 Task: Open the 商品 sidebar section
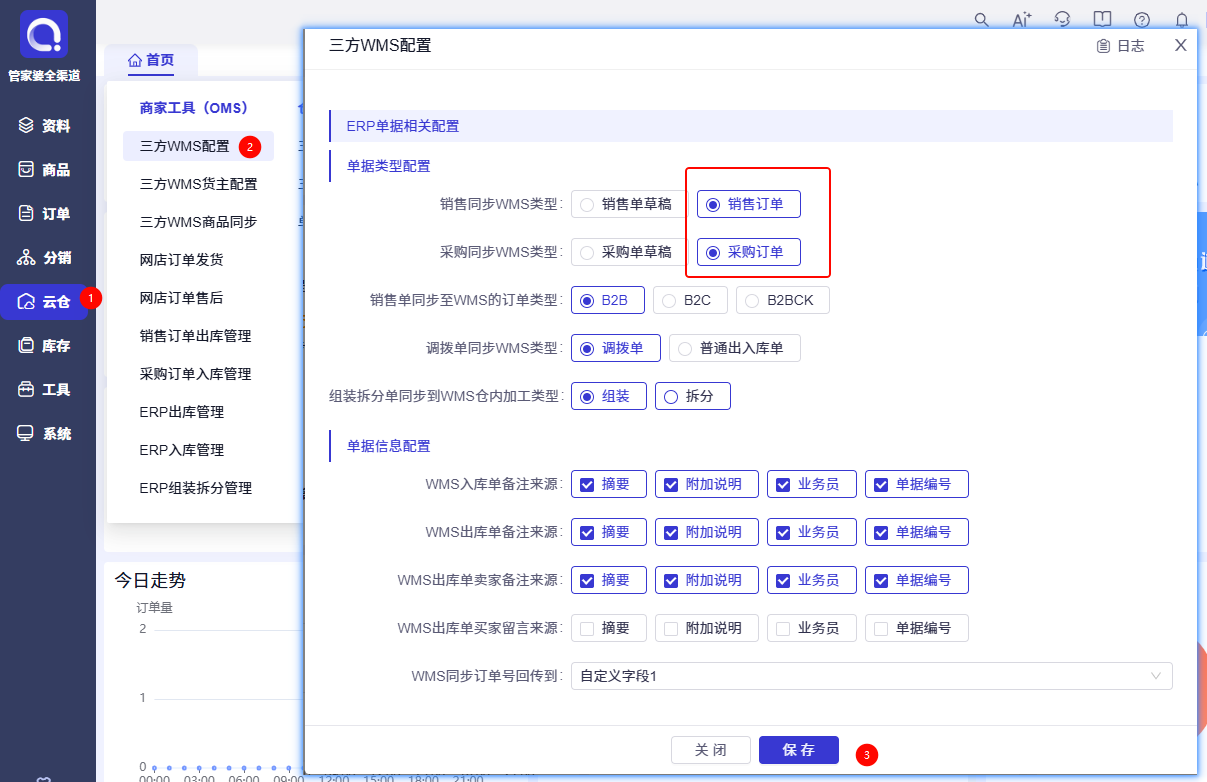coord(45,170)
